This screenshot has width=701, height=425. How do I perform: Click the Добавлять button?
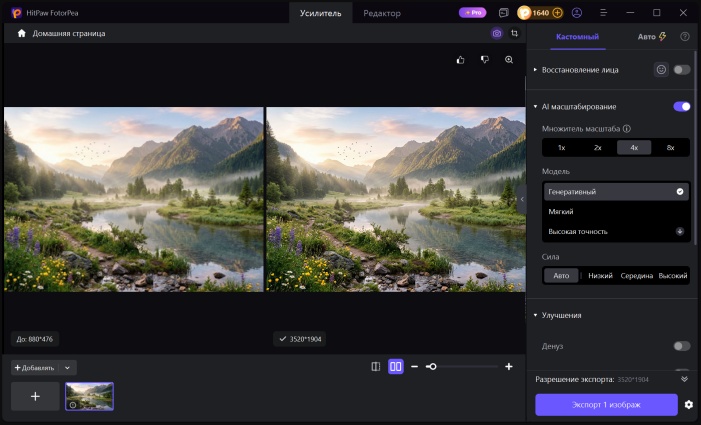[34, 368]
